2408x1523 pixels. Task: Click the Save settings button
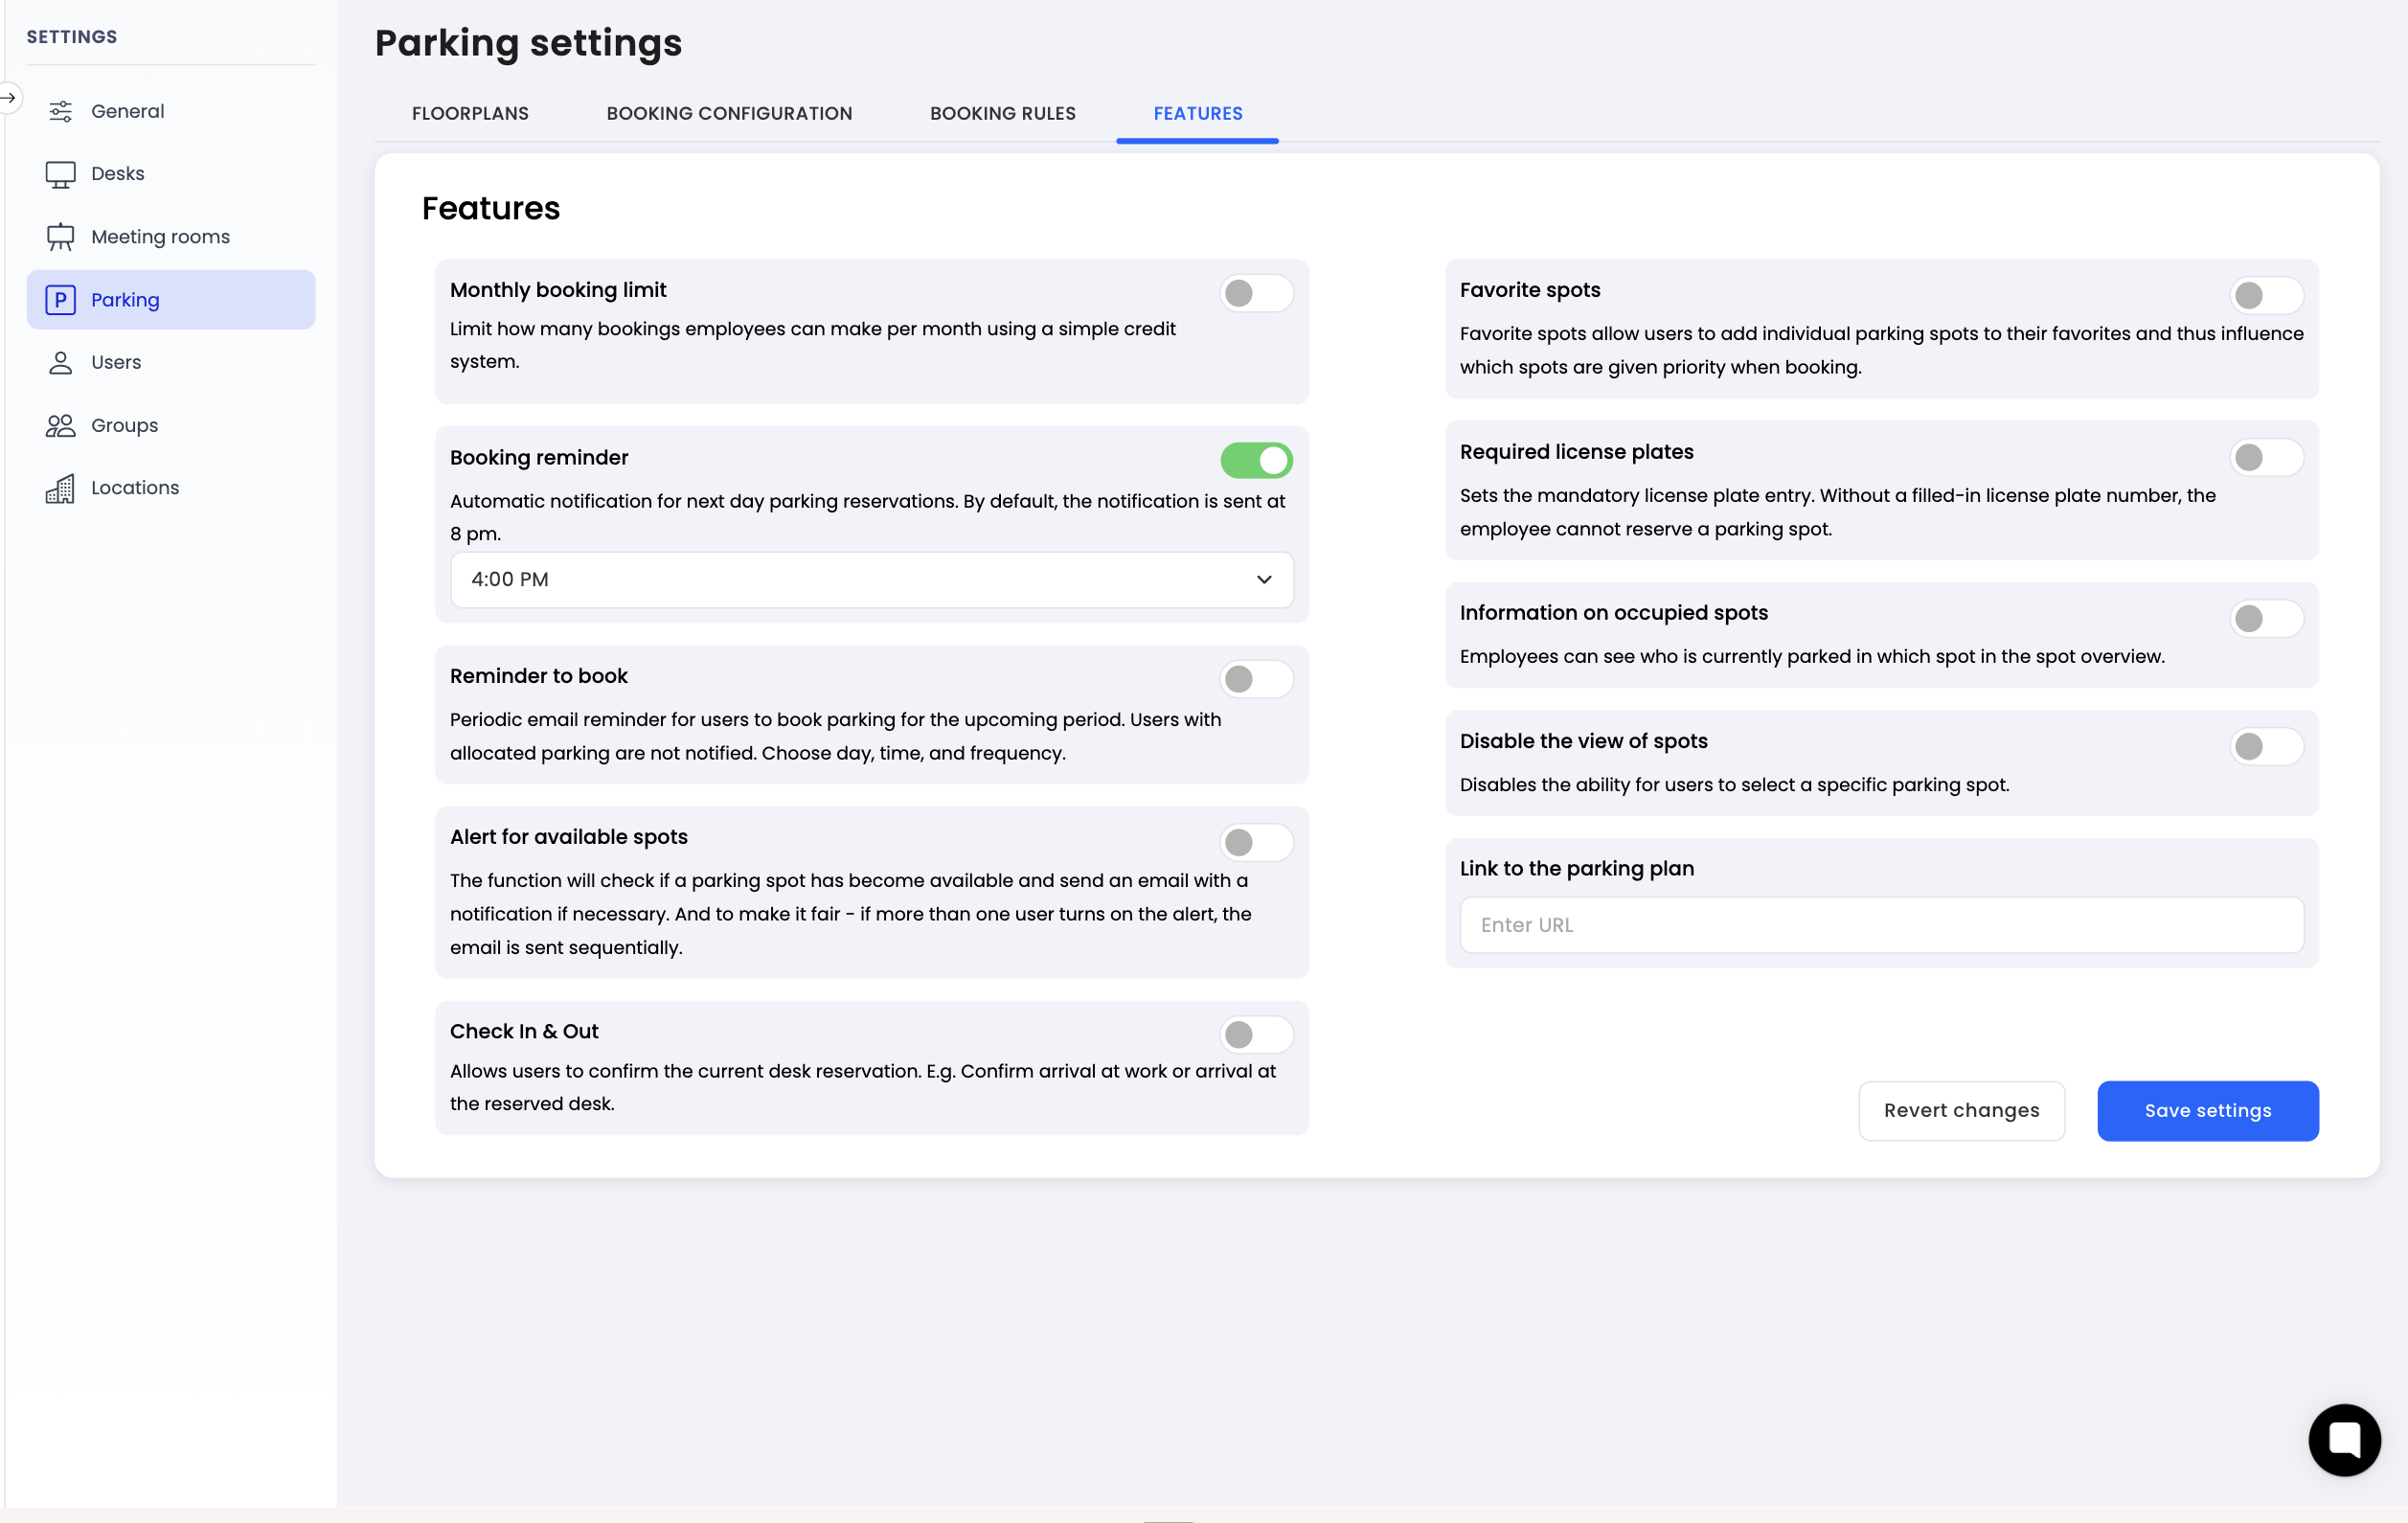2206,1110
